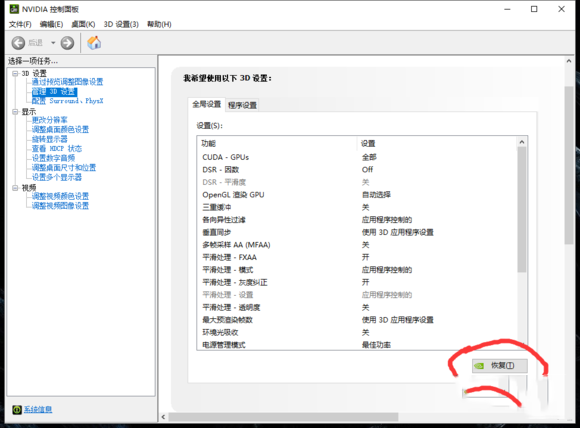
Task: Click the system information icon
Action: coord(17,410)
